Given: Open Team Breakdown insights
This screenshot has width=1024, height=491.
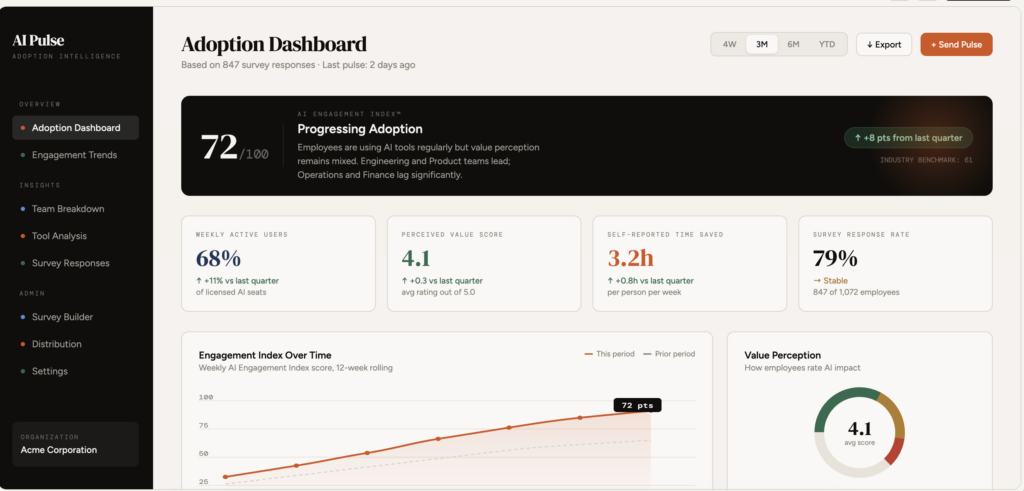Looking at the screenshot, I should pyautogui.click(x=68, y=209).
